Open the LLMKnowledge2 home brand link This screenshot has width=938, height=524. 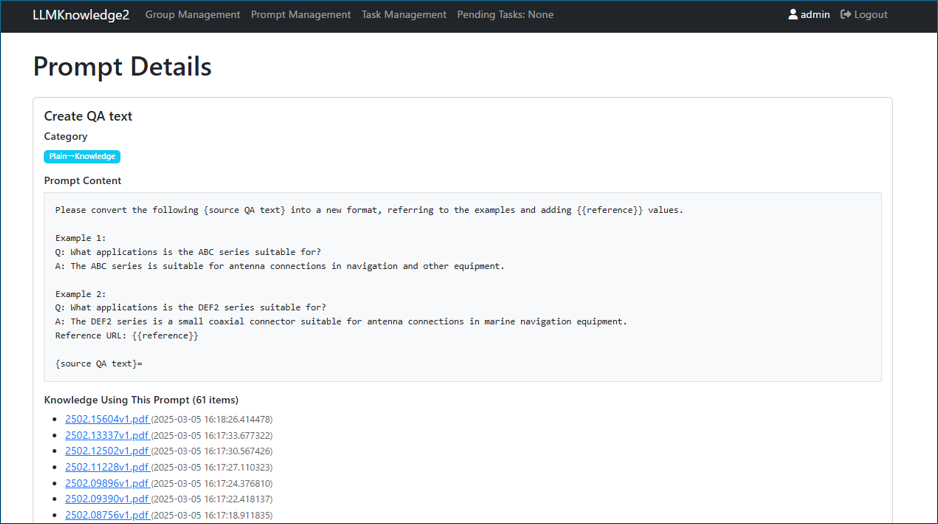81,15
